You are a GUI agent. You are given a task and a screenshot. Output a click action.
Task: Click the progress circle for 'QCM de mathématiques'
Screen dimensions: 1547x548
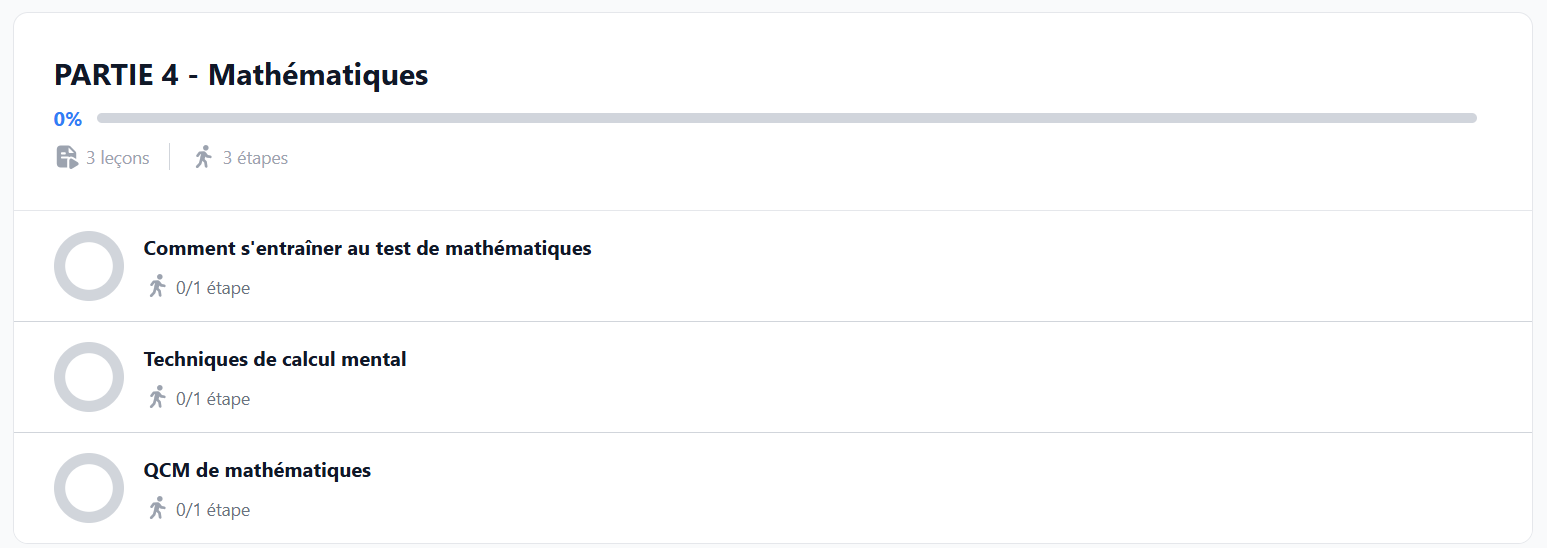89,488
